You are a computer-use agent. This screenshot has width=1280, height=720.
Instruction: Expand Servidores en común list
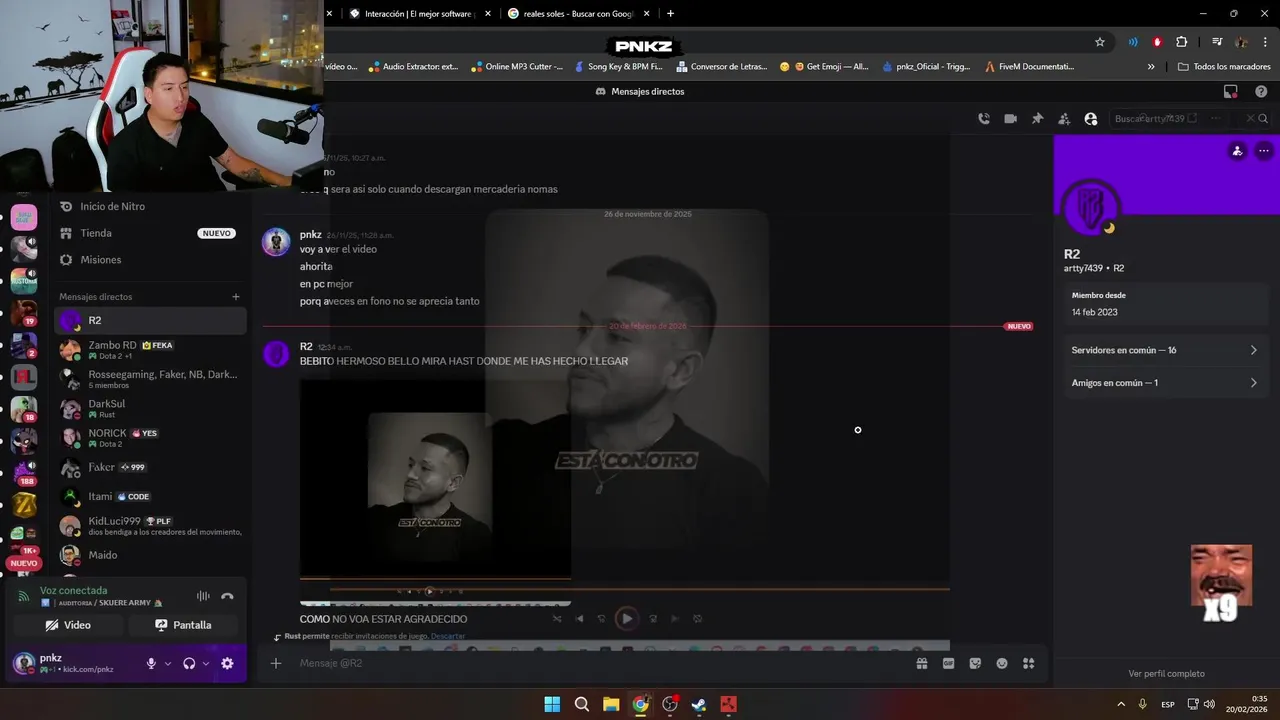(x=1165, y=350)
